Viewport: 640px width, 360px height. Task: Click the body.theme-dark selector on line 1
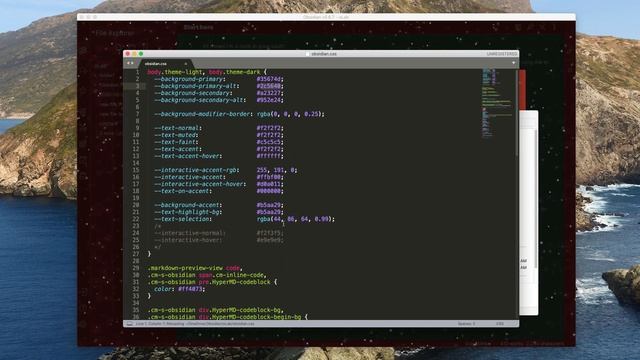(235, 72)
